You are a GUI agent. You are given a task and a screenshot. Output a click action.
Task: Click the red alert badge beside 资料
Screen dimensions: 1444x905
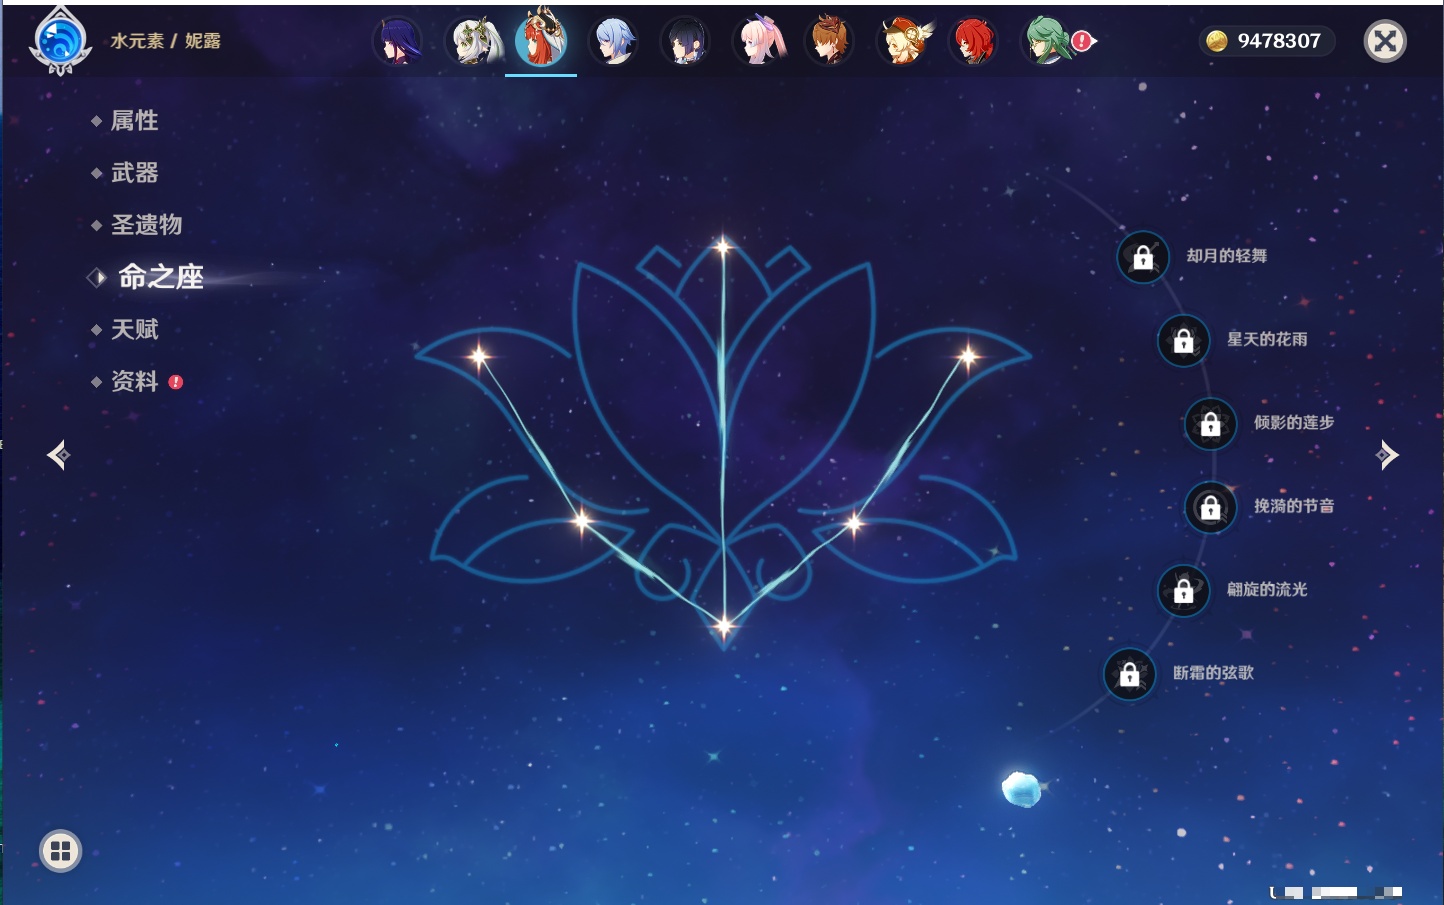(176, 382)
